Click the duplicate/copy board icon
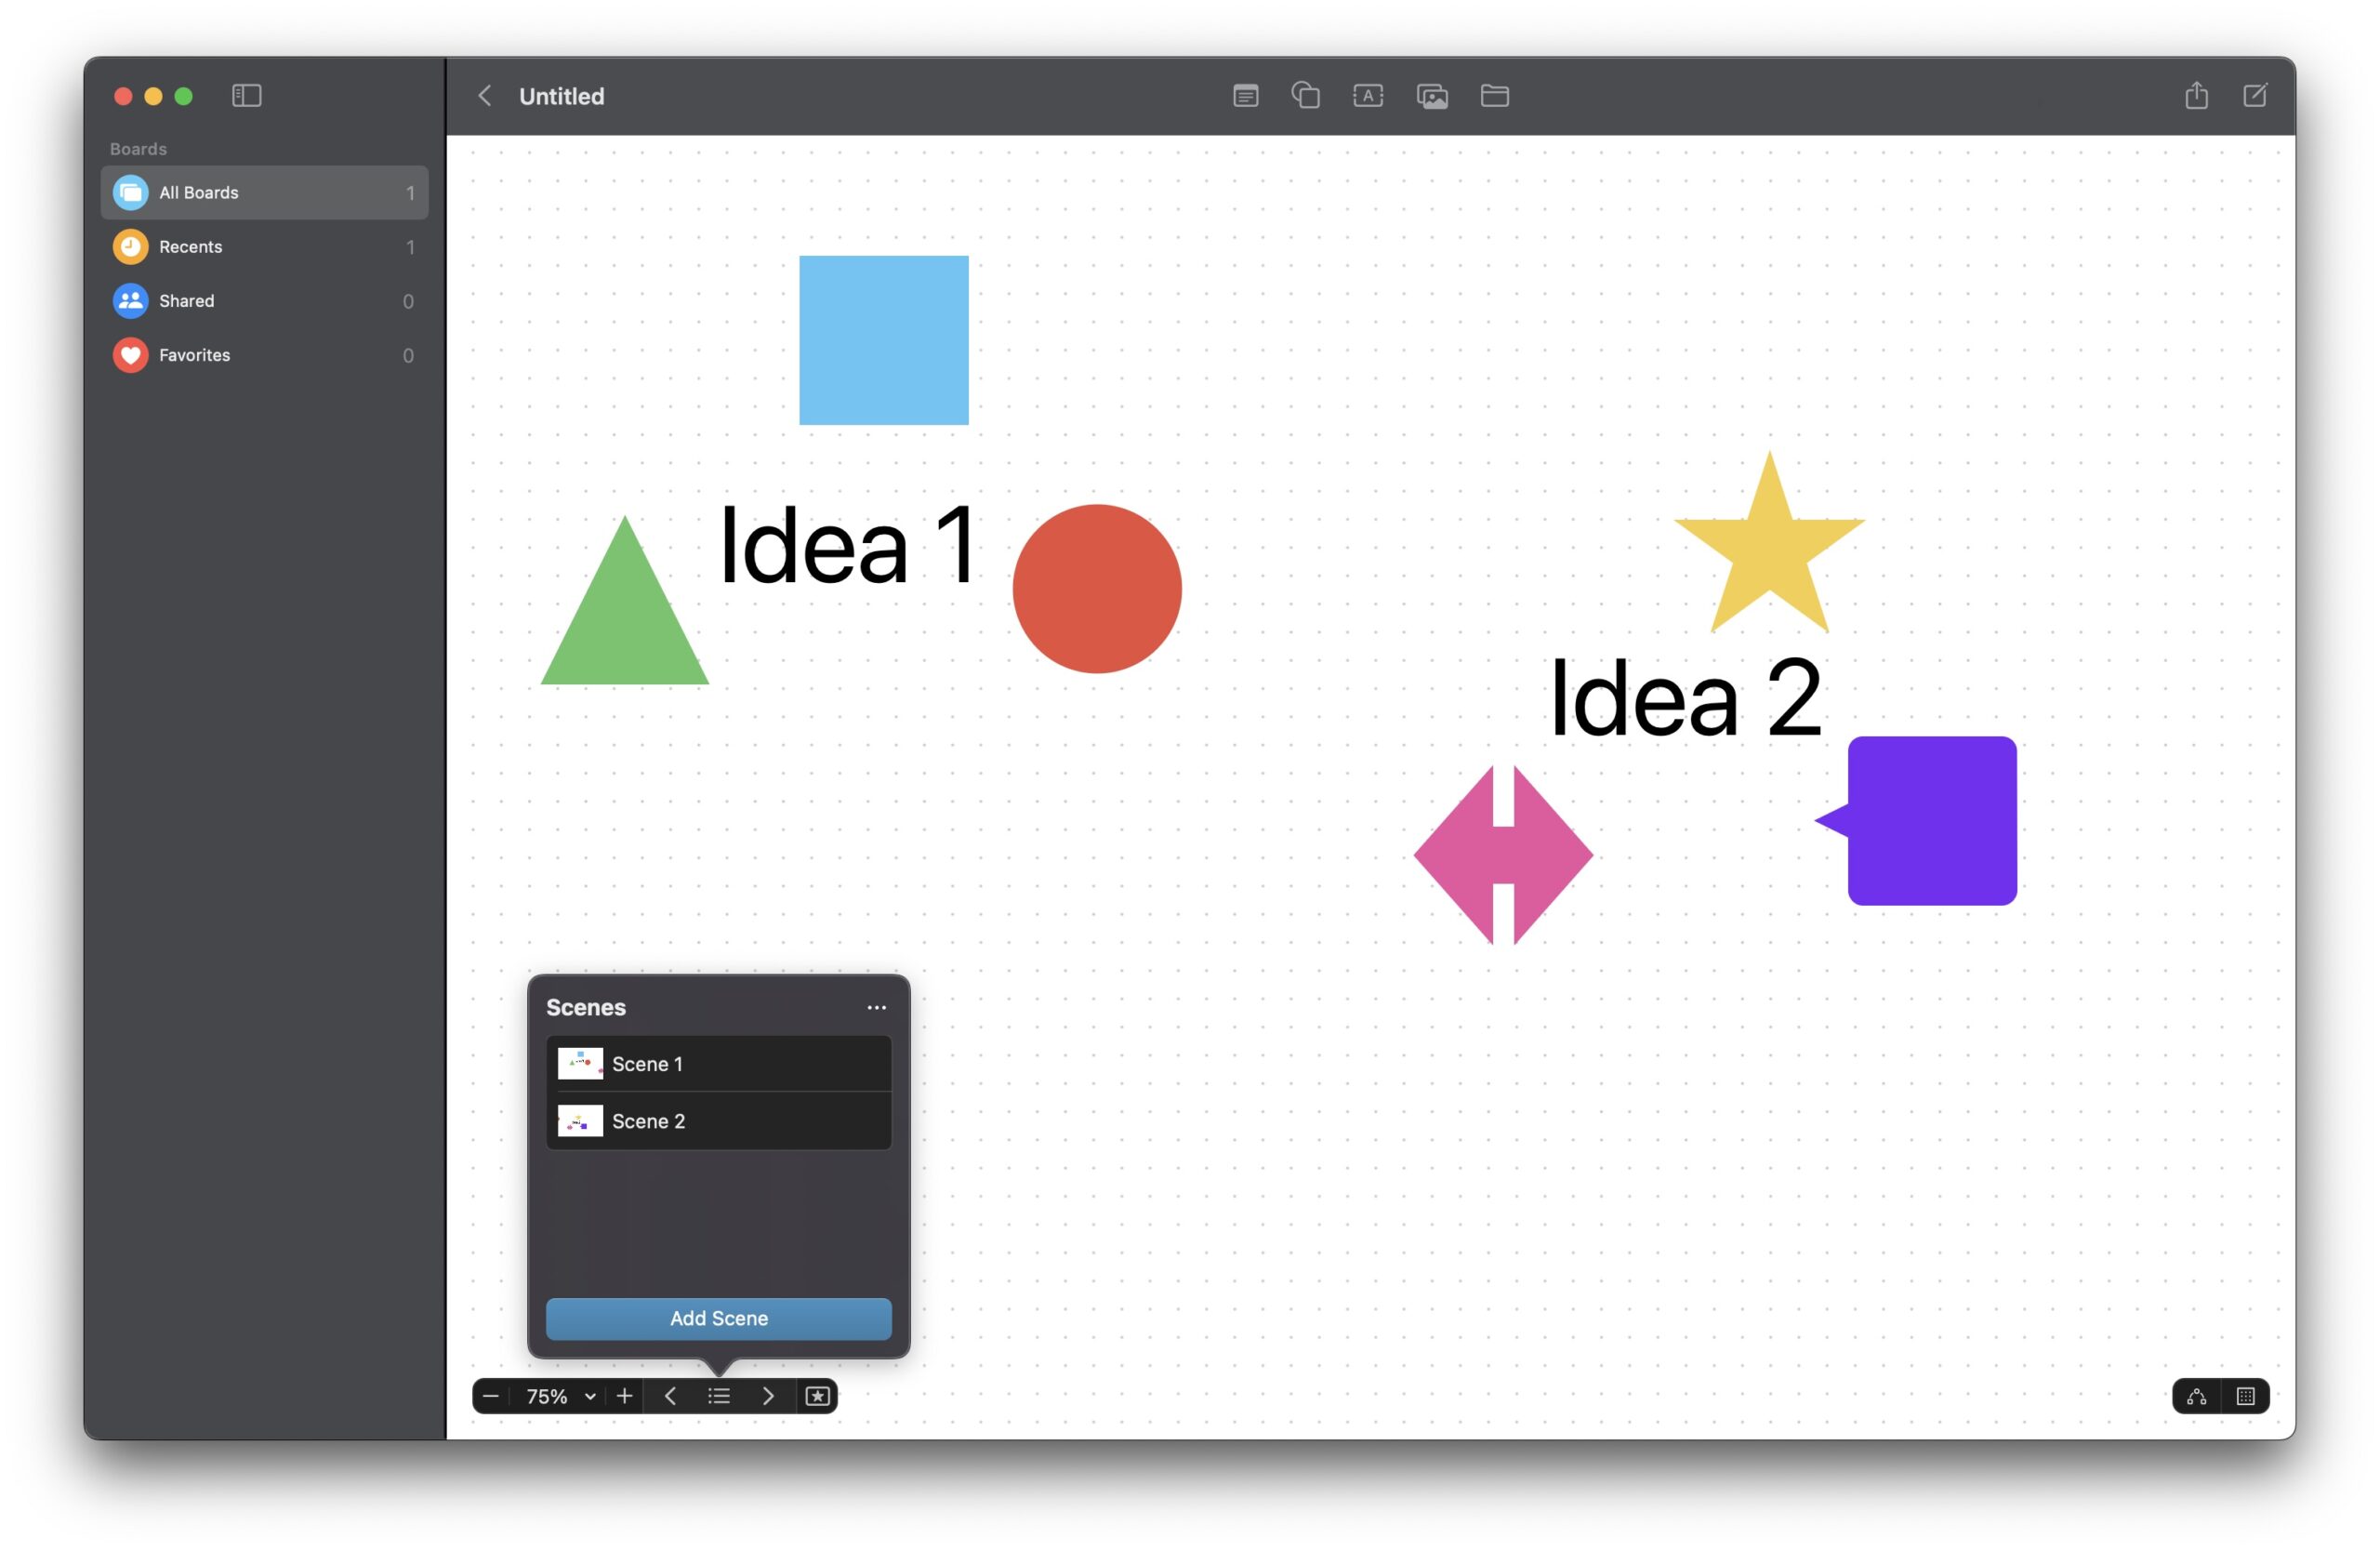Screen dimensions: 2380x1551 (1310, 96)
